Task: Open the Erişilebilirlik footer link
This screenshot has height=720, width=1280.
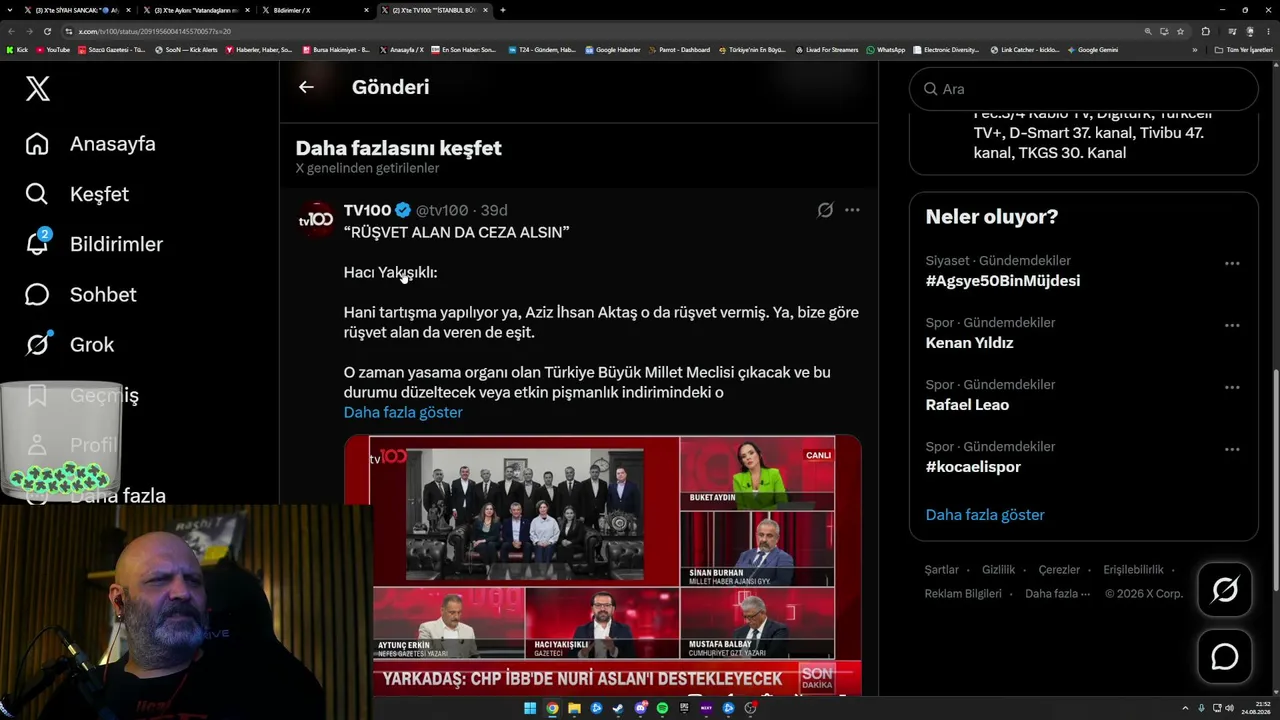Action: 1133,570
